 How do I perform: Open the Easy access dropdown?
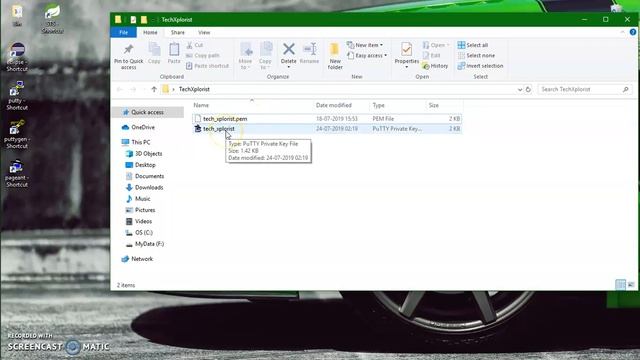click(x=367, y=56)
